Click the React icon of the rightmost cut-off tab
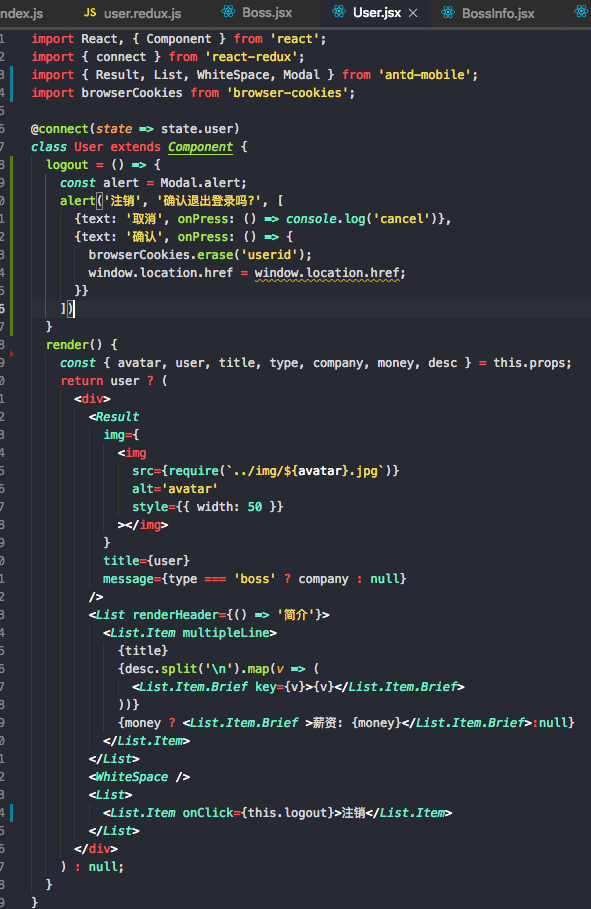The image size is (591, 909). click(581, 12)
